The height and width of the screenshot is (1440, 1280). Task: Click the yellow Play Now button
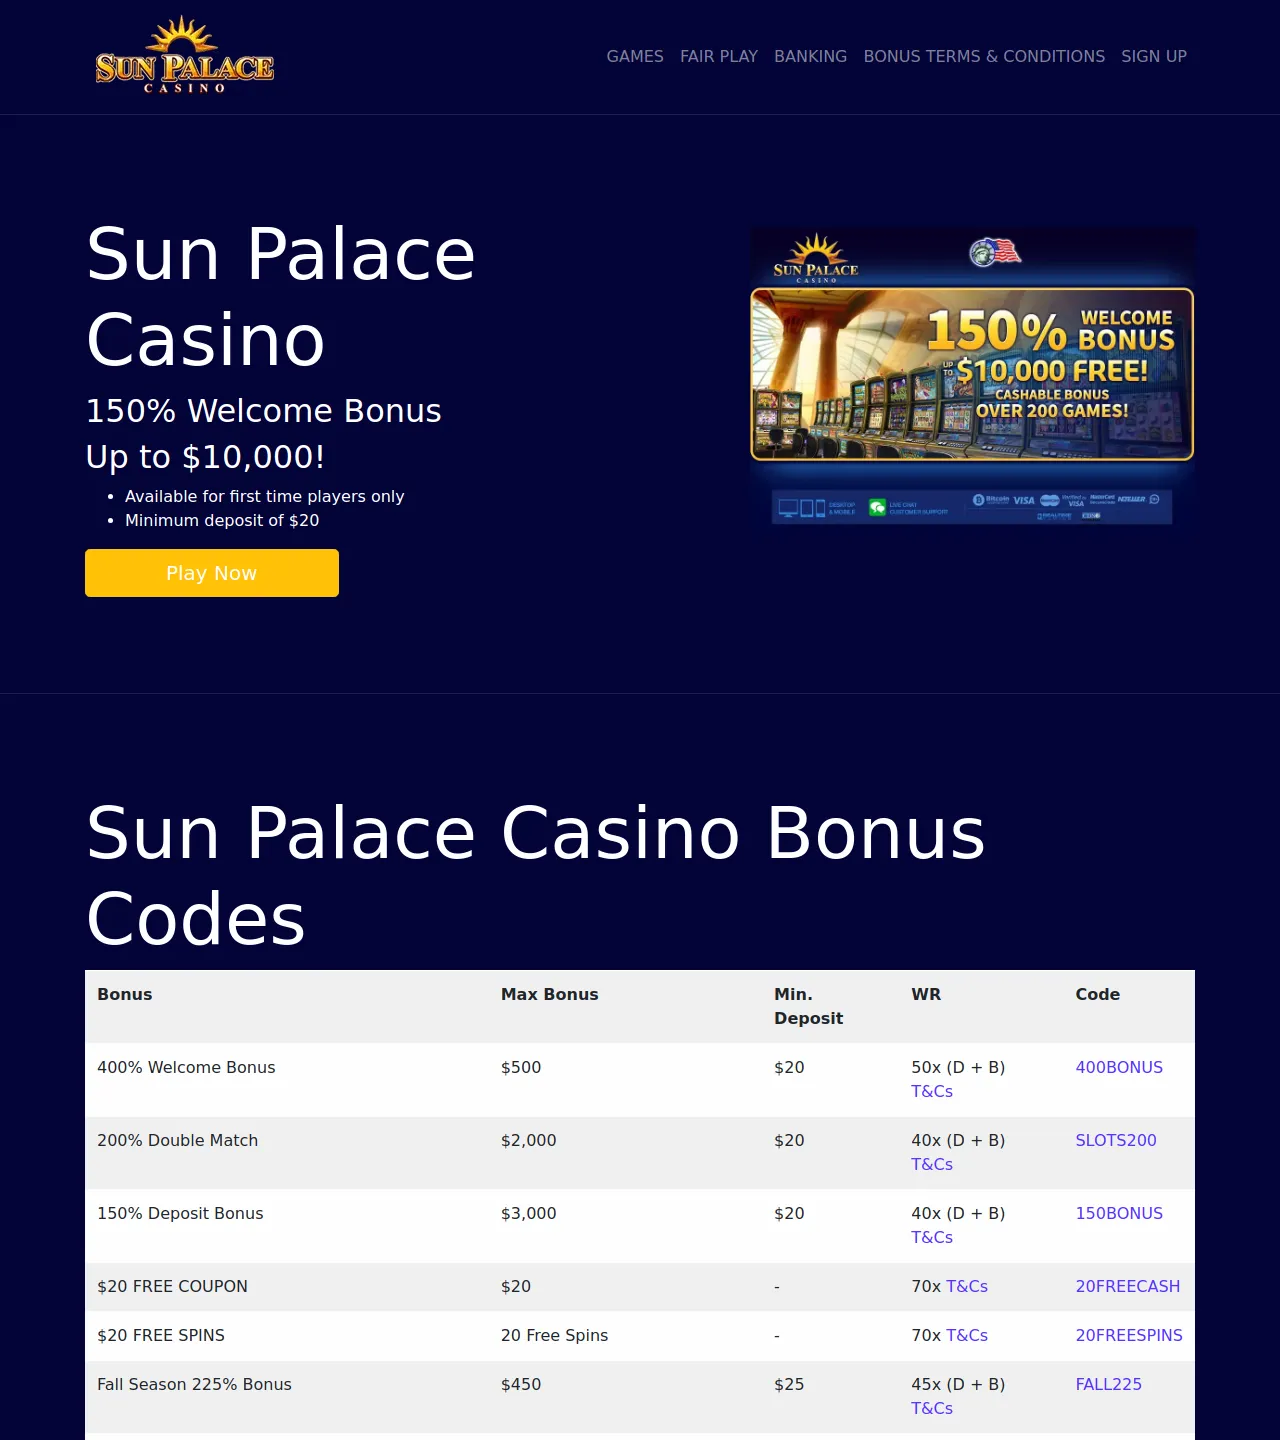(x=212, y=573)
